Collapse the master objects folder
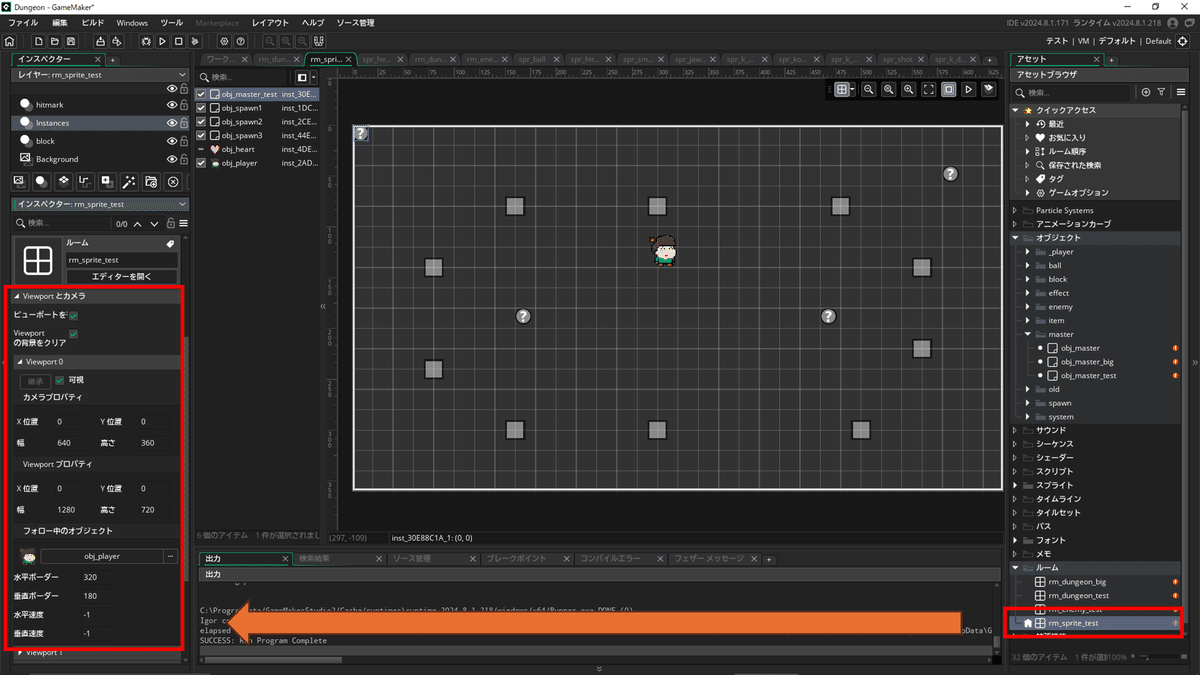Image resolution: width=1200 pixels, height=675 pixels. click(x=1027, y=334)
